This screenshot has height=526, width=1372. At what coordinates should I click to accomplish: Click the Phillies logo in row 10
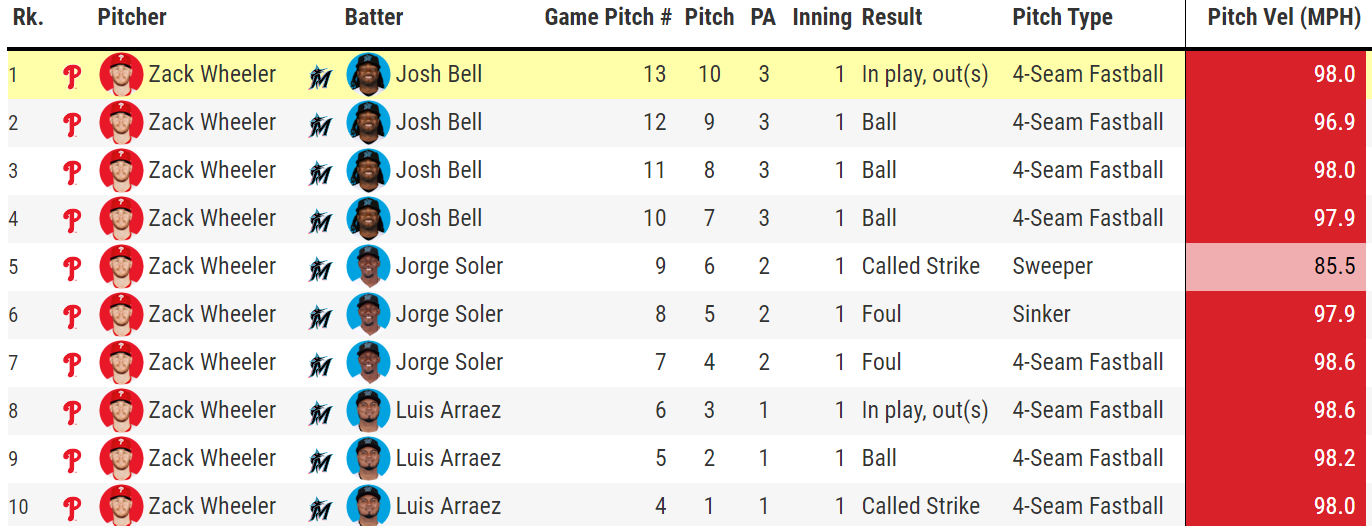pos(72,507)
